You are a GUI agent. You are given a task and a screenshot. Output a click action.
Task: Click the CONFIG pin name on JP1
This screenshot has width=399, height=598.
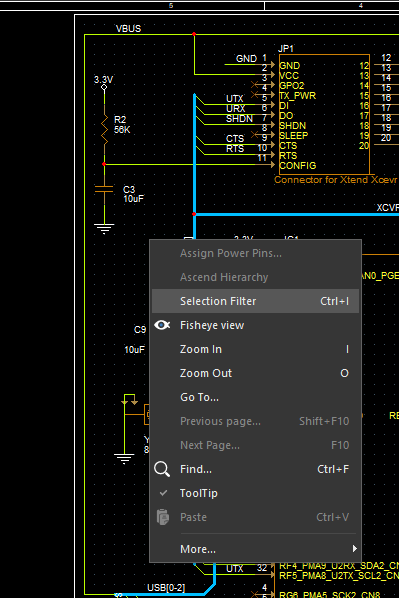coord(298,166)
